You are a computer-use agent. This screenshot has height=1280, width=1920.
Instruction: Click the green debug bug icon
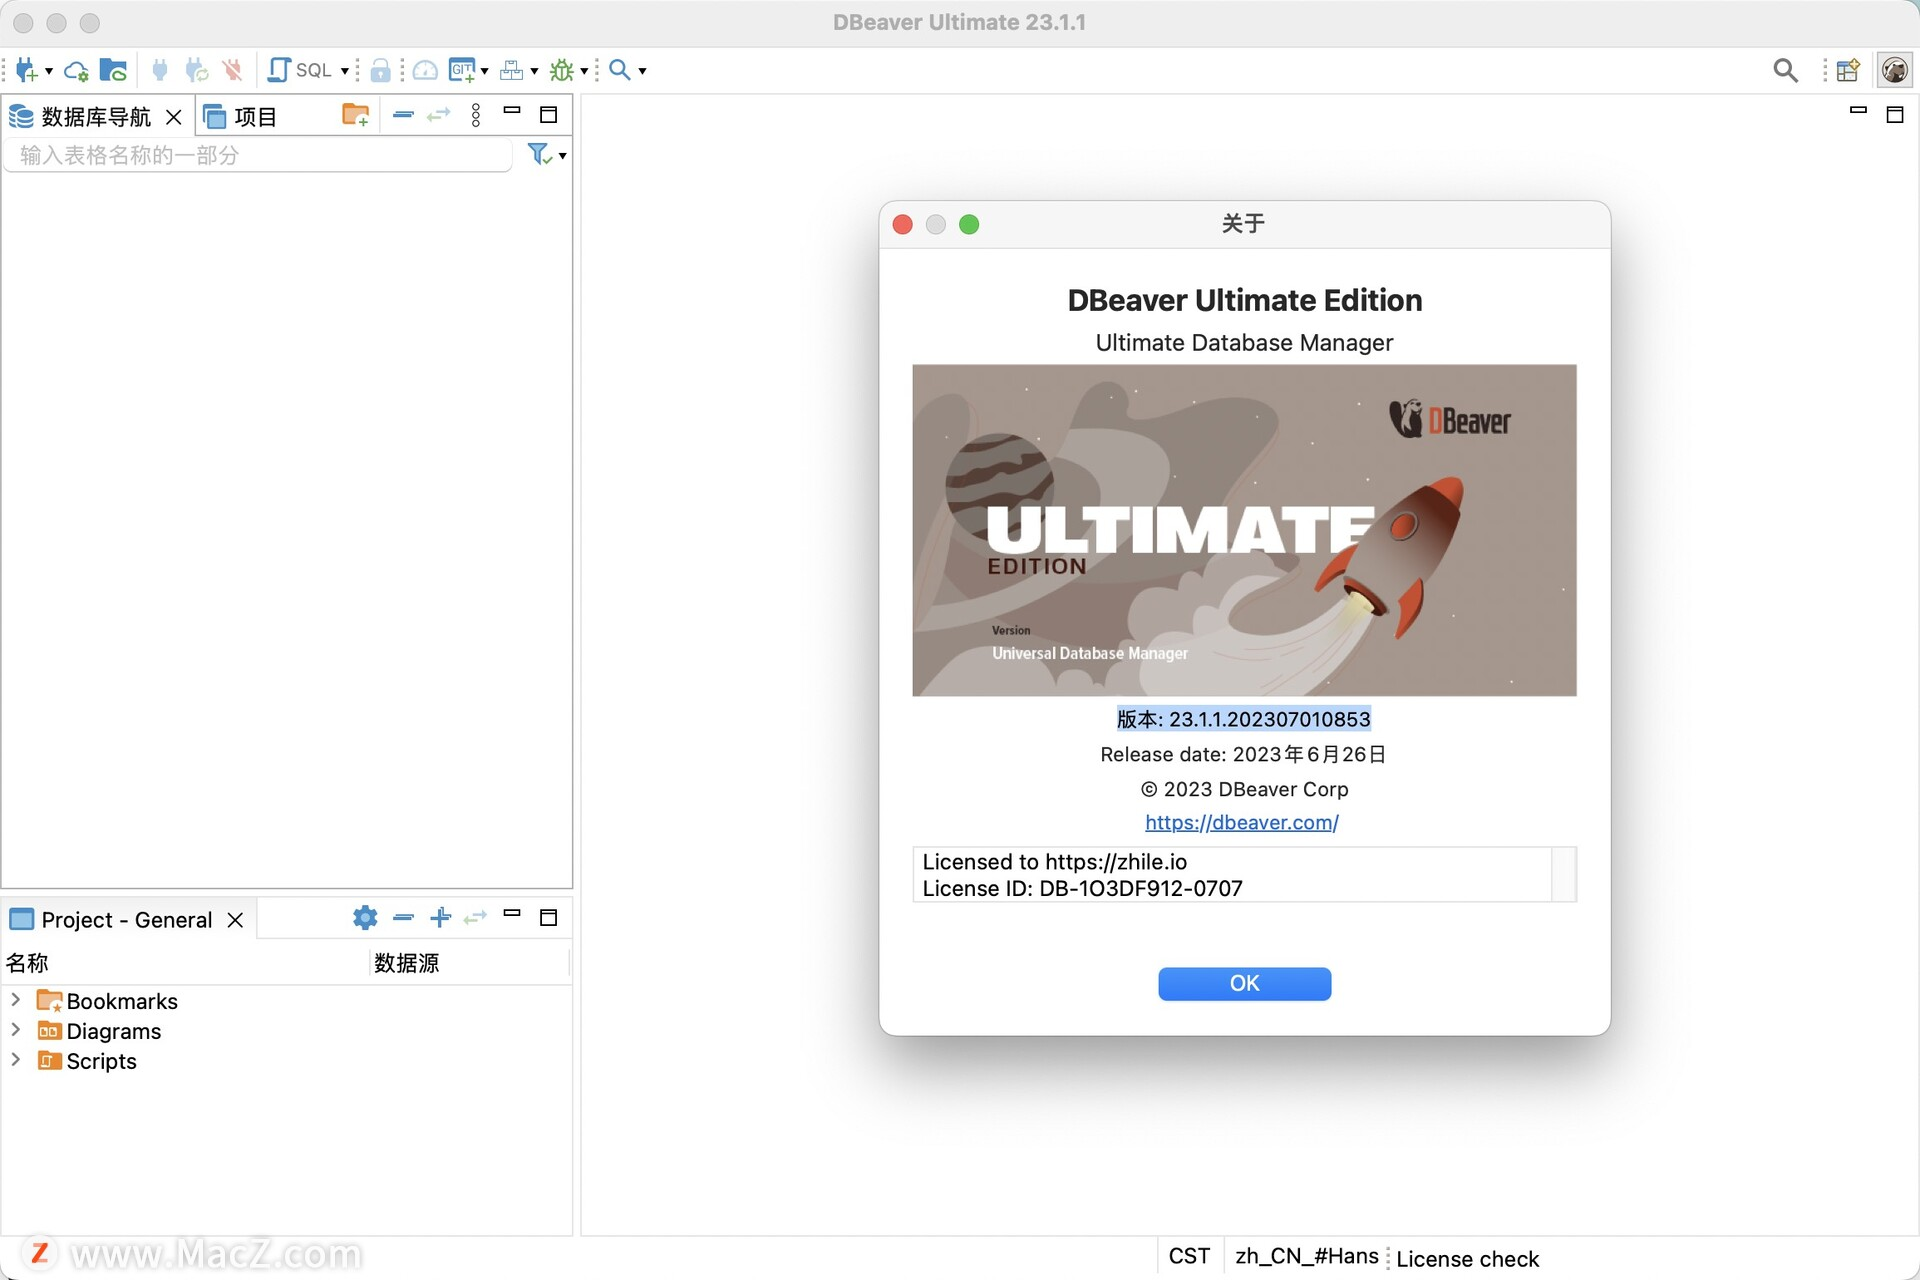coord(562,70)
